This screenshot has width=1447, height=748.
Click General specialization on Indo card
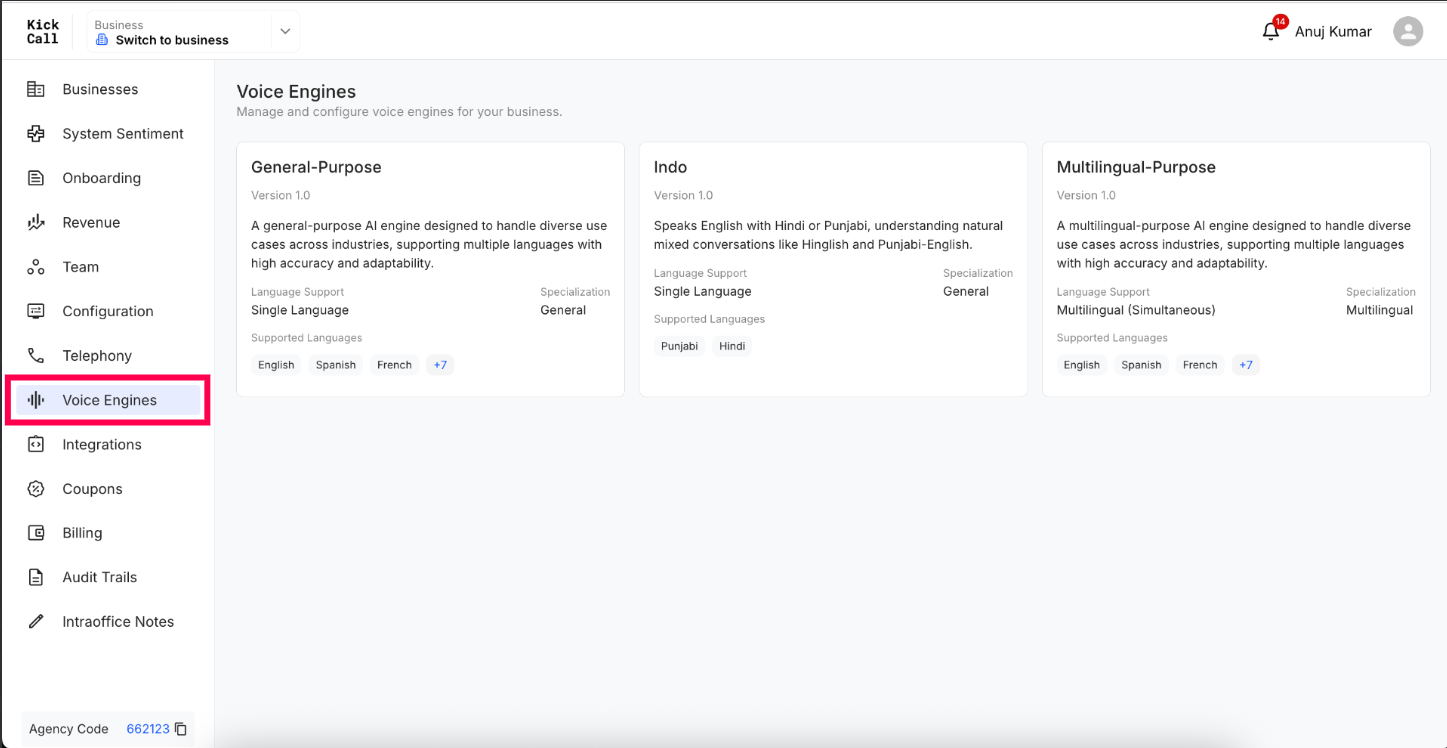(966, 291)
